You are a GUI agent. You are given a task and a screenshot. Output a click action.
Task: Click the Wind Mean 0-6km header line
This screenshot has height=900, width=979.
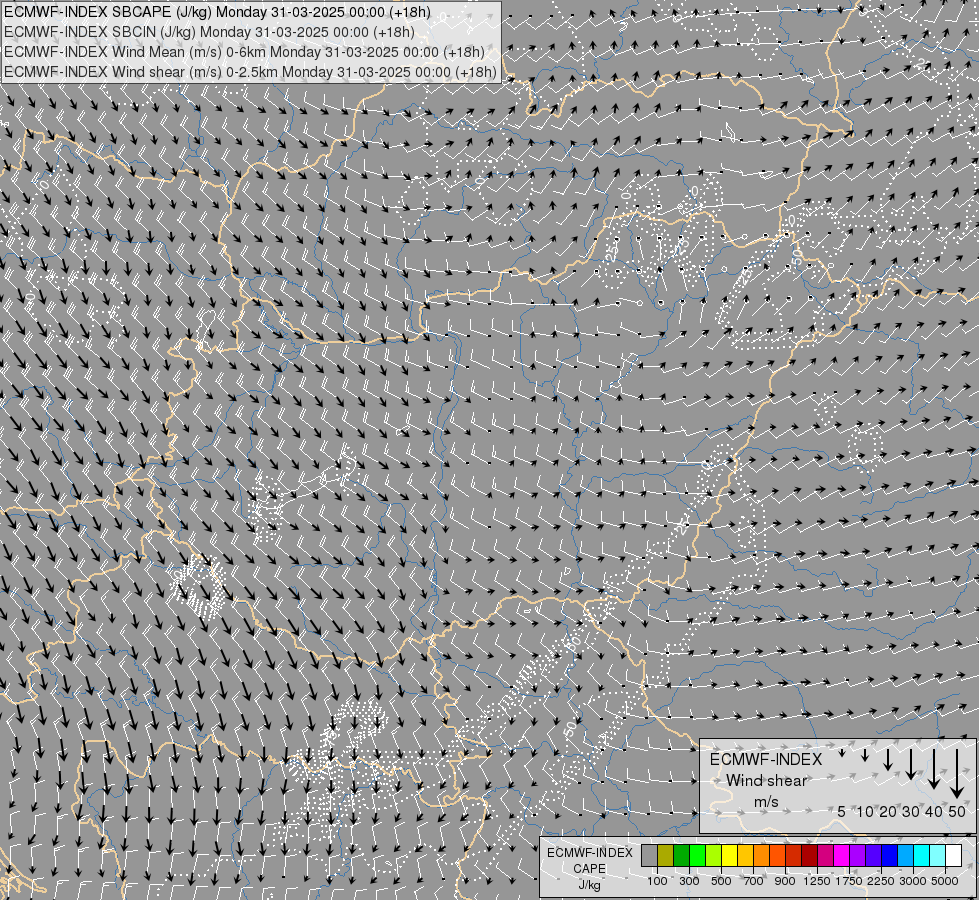244,52
